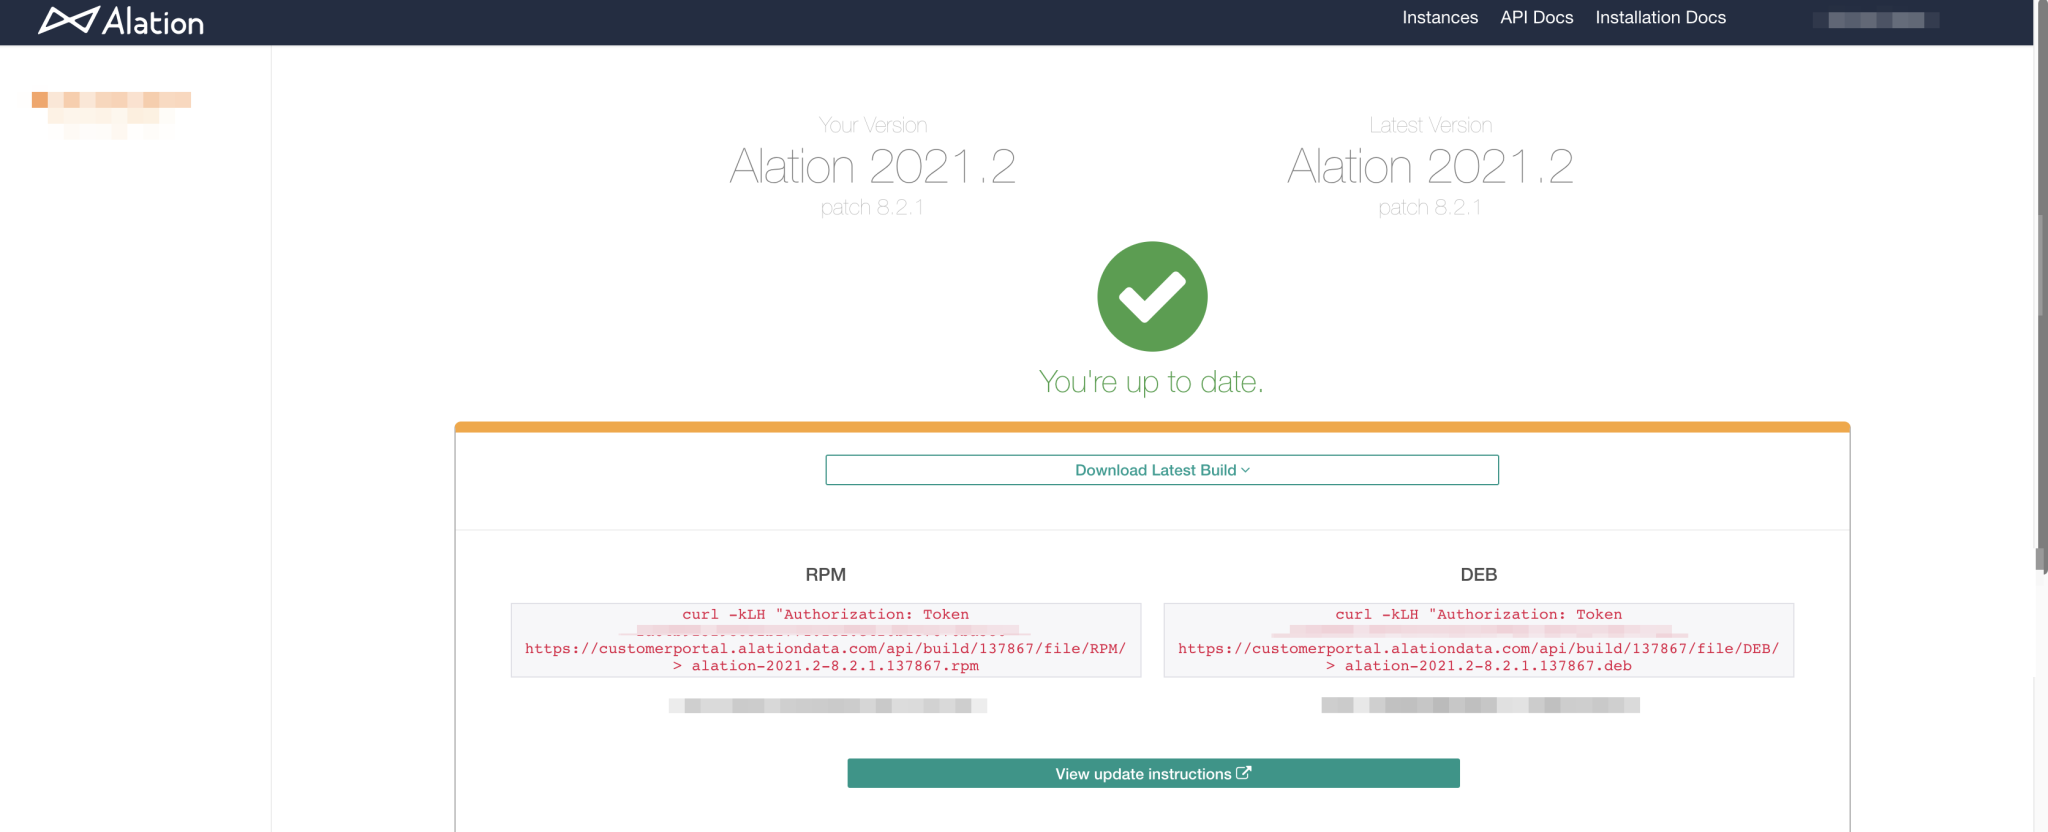Click the DEB column heading
The width and height of the screenshot is (2048, 832).
point(1478,575)
